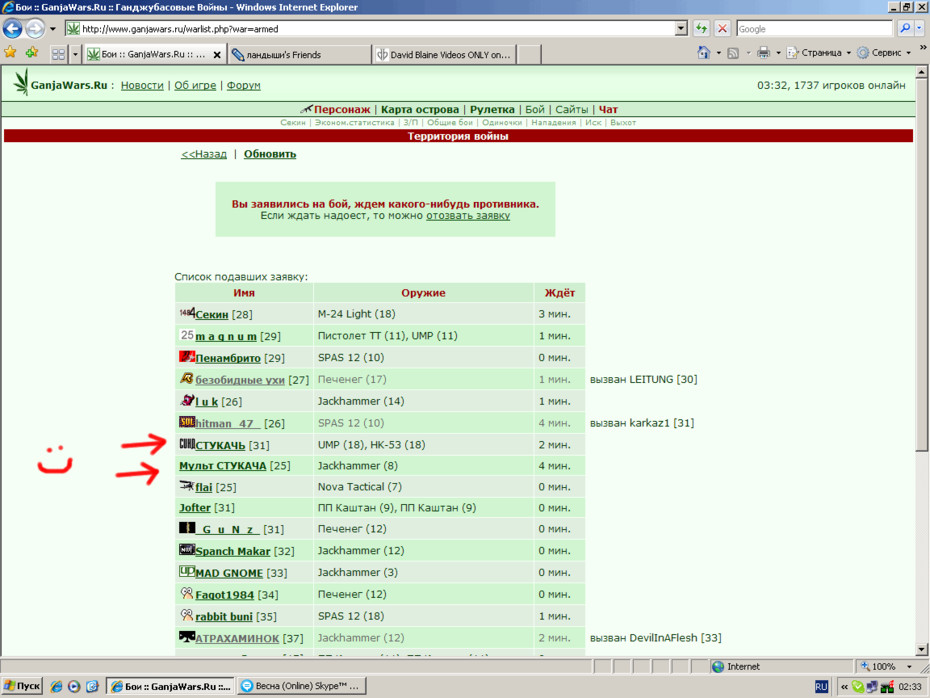
Task: Open the Об игре link
Action: [195, 85]
